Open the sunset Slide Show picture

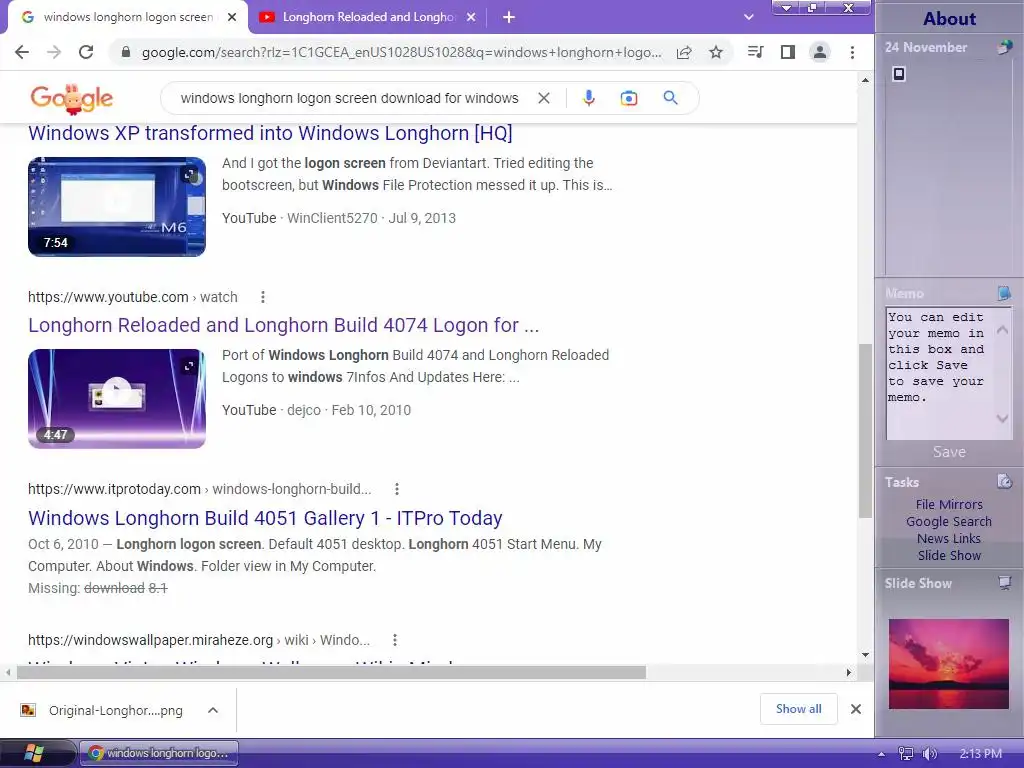coord(948,664)
